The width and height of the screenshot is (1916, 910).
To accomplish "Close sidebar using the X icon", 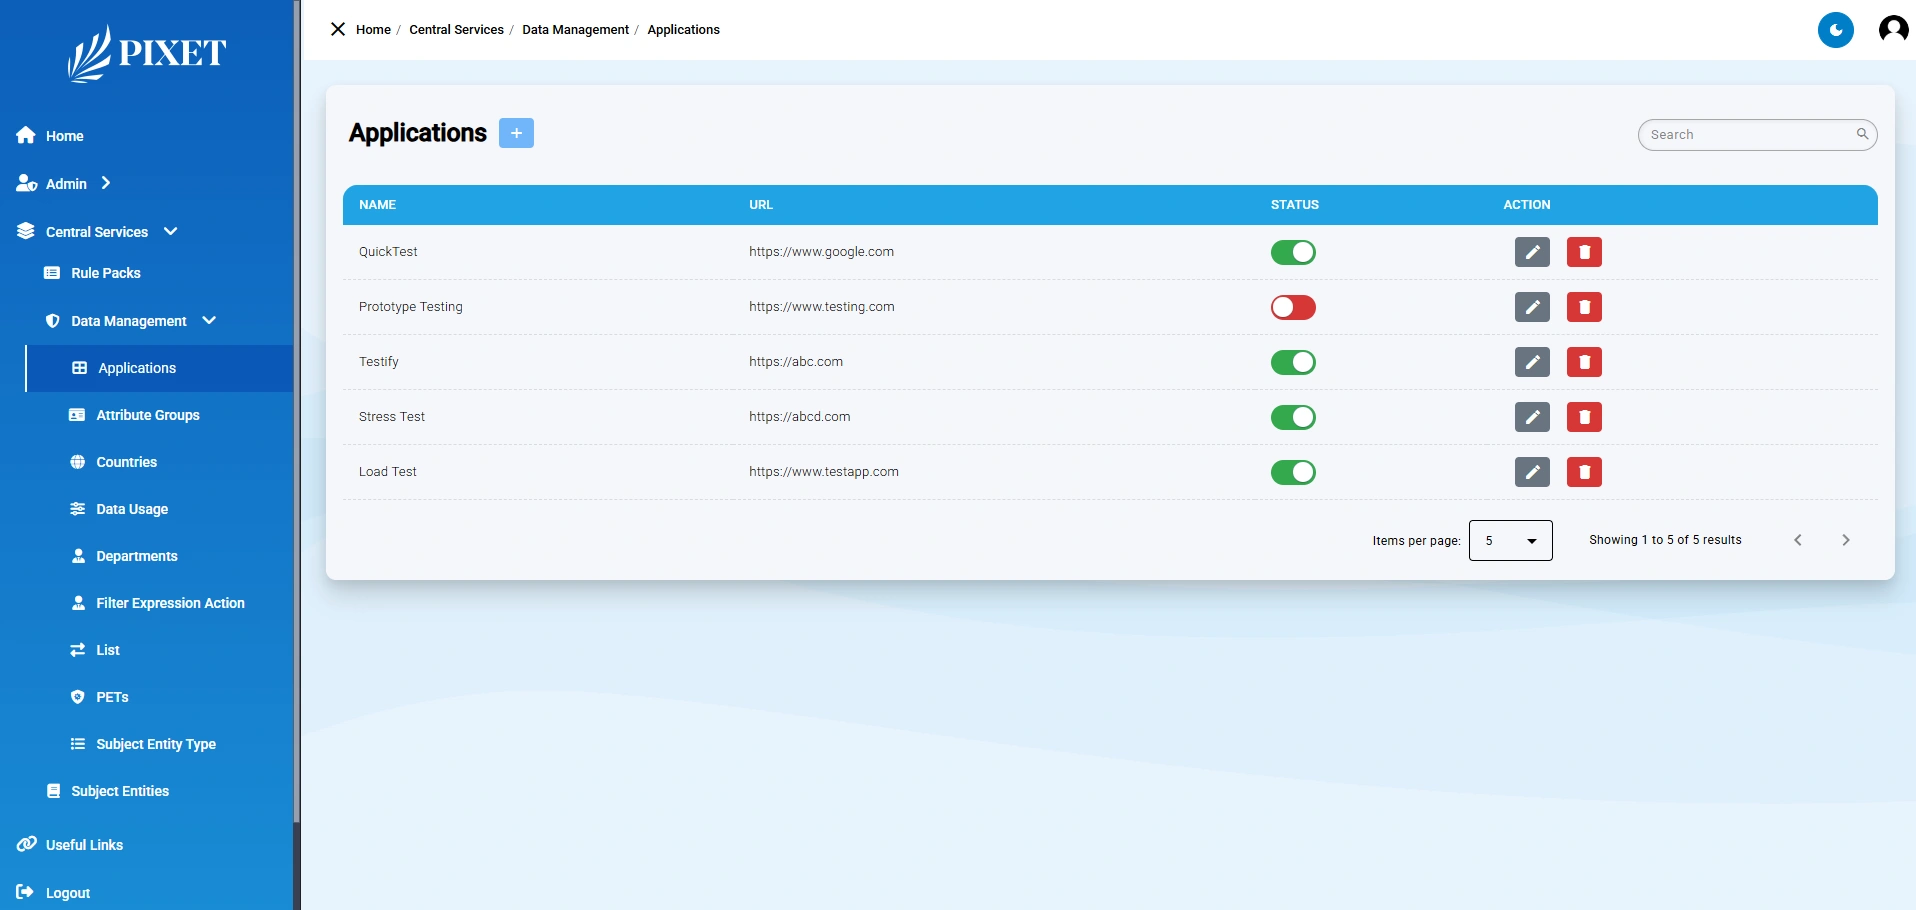I will pos(338,30).
